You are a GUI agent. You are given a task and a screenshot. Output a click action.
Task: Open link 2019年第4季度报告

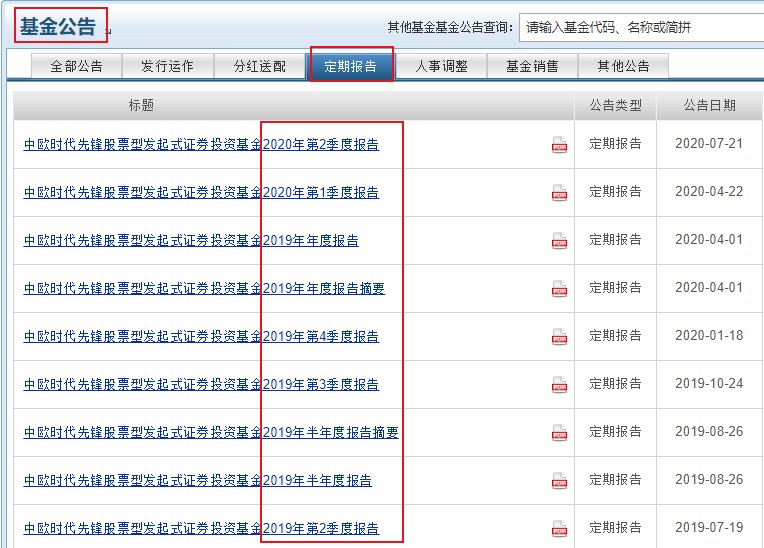tap(201, 337)
